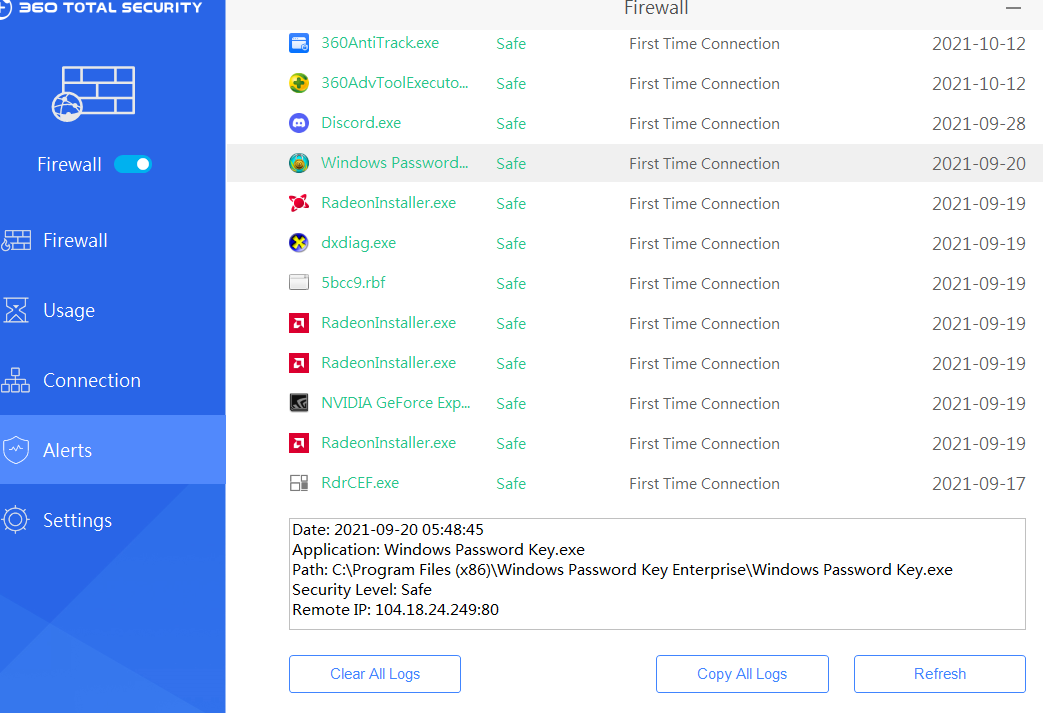The height and width of the screenshot is (713, 1043).
Task: Select the Windows Password... entry name
Action: [x=394, y=163]
